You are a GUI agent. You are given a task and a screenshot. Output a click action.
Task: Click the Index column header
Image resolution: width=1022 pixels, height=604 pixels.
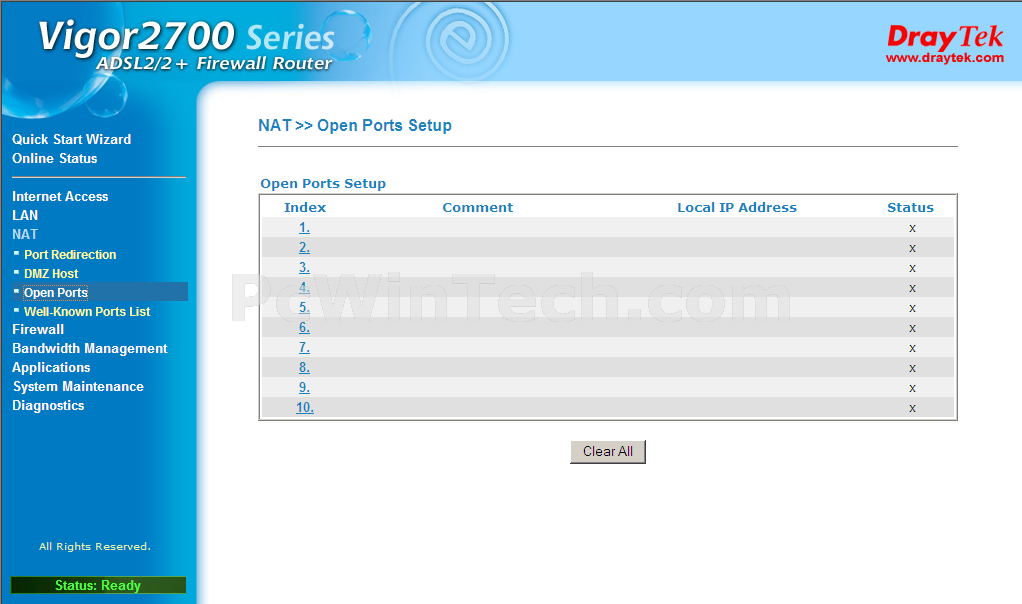(305, 207)
